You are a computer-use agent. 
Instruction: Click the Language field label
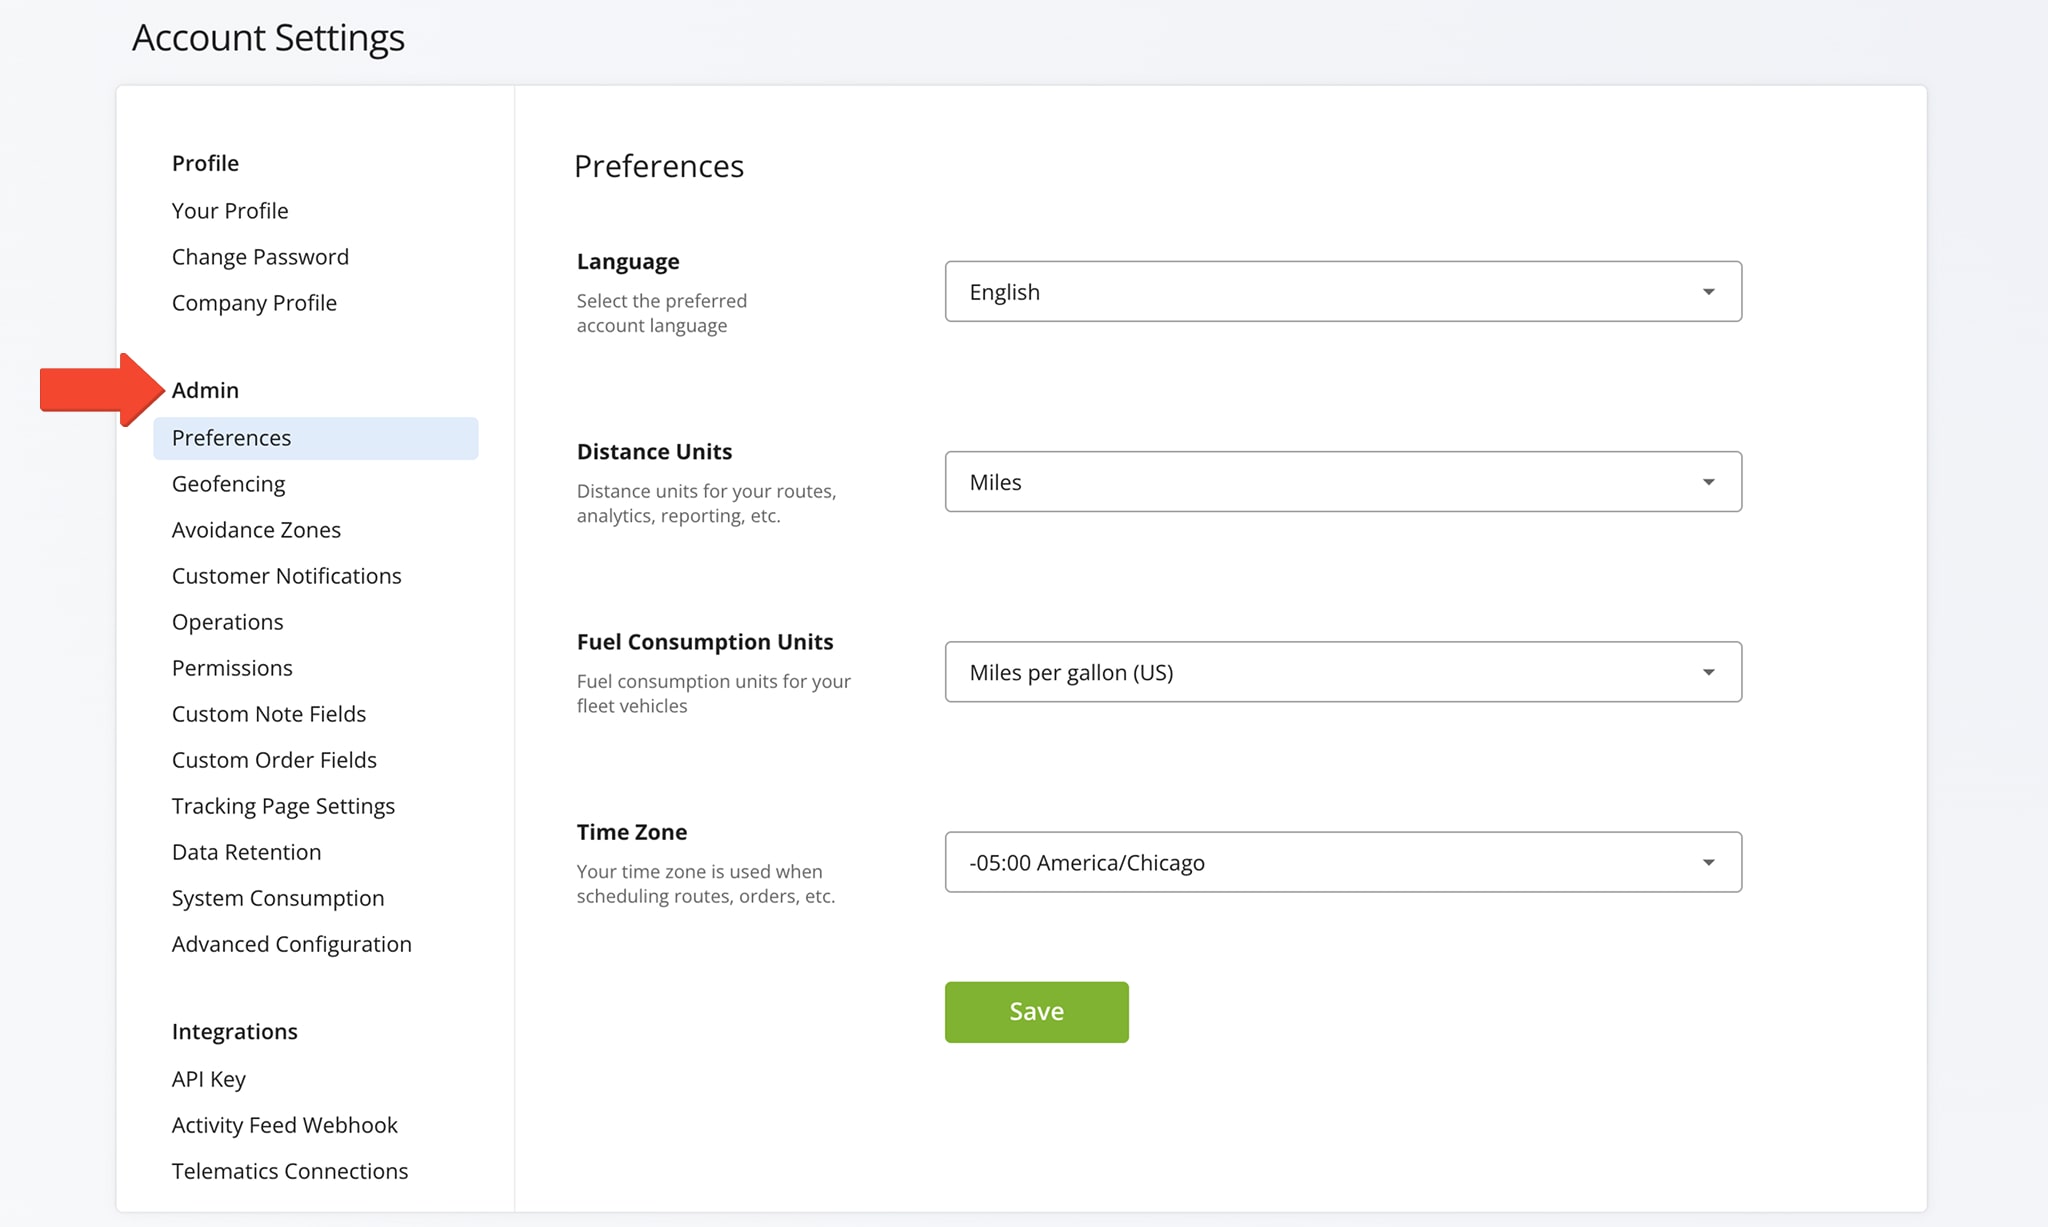[x=627, y=261]
